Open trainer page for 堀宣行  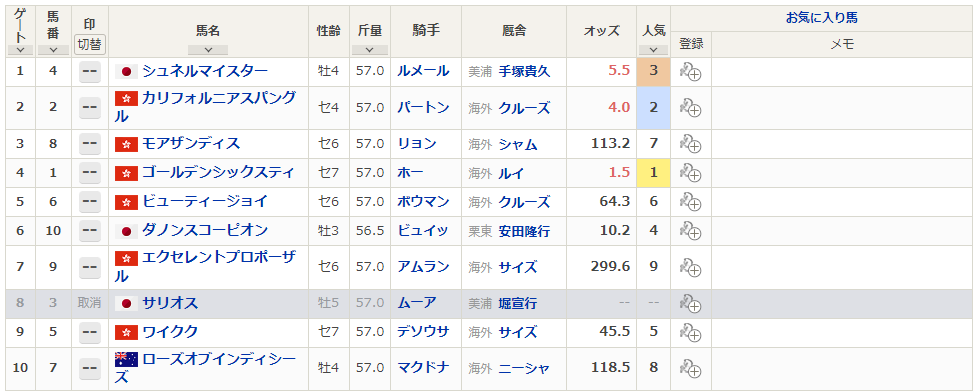pyautogui.click(x=518, y=304)
